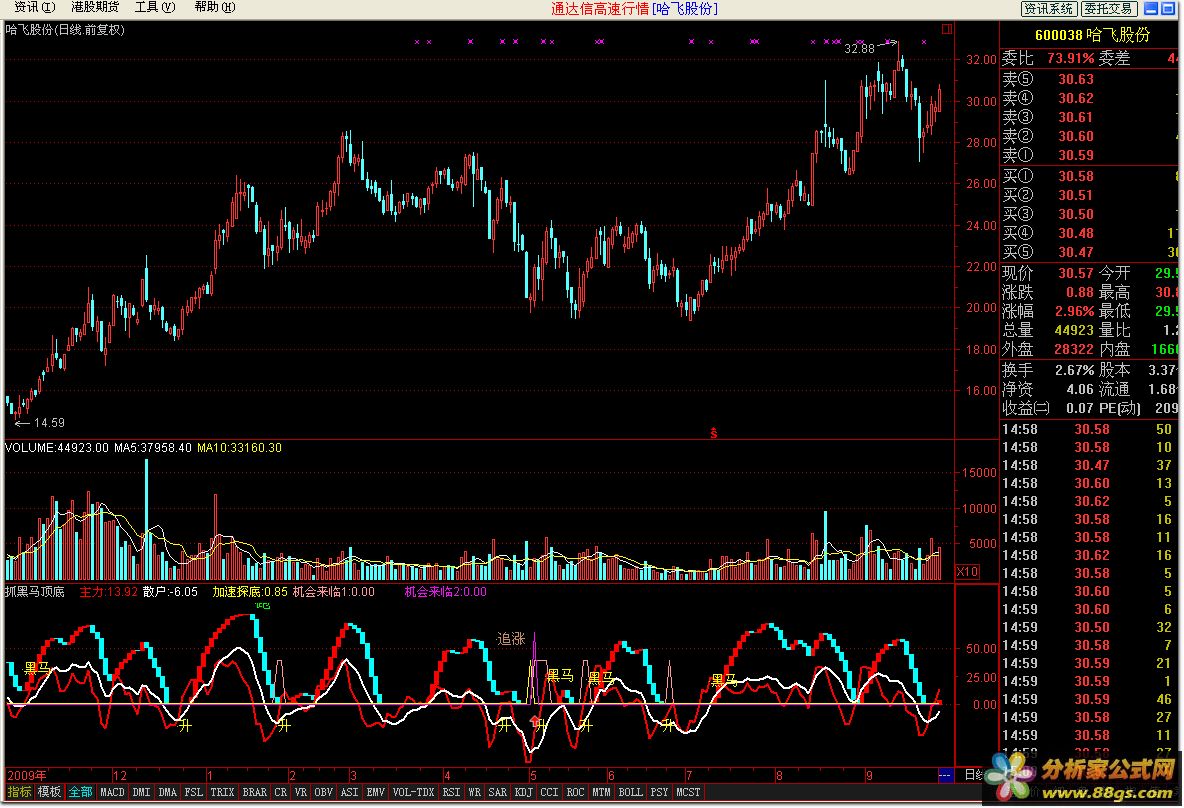
Task: Switch to the ASI indicator
Action: tap(350, 792)
